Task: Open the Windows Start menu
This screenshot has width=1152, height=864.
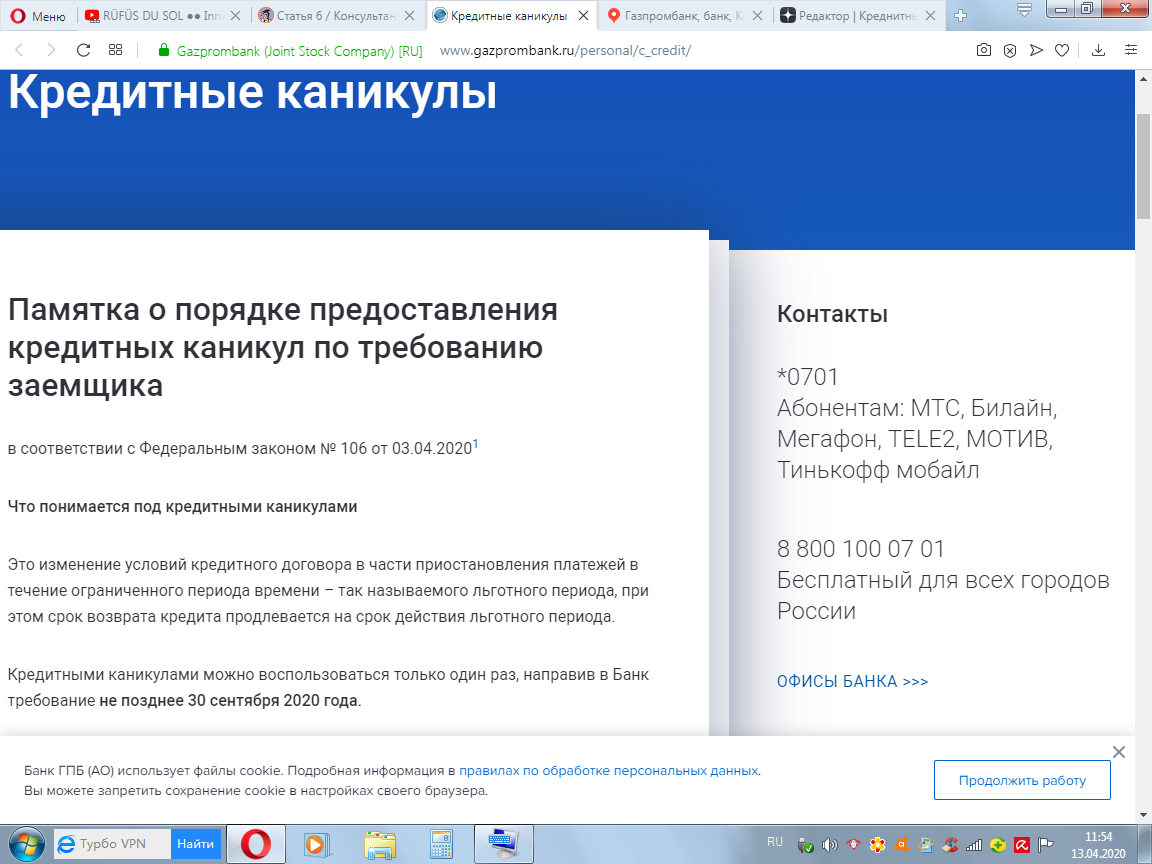Action: coord(26,844)
